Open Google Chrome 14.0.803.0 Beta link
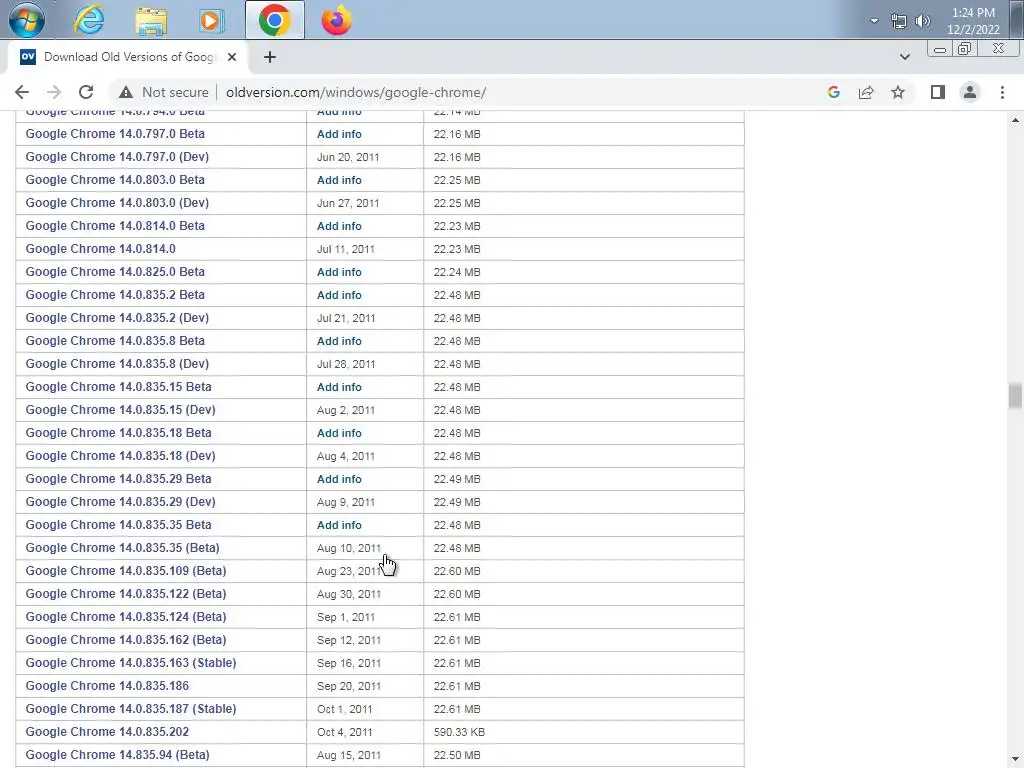 tap(115, 180)
